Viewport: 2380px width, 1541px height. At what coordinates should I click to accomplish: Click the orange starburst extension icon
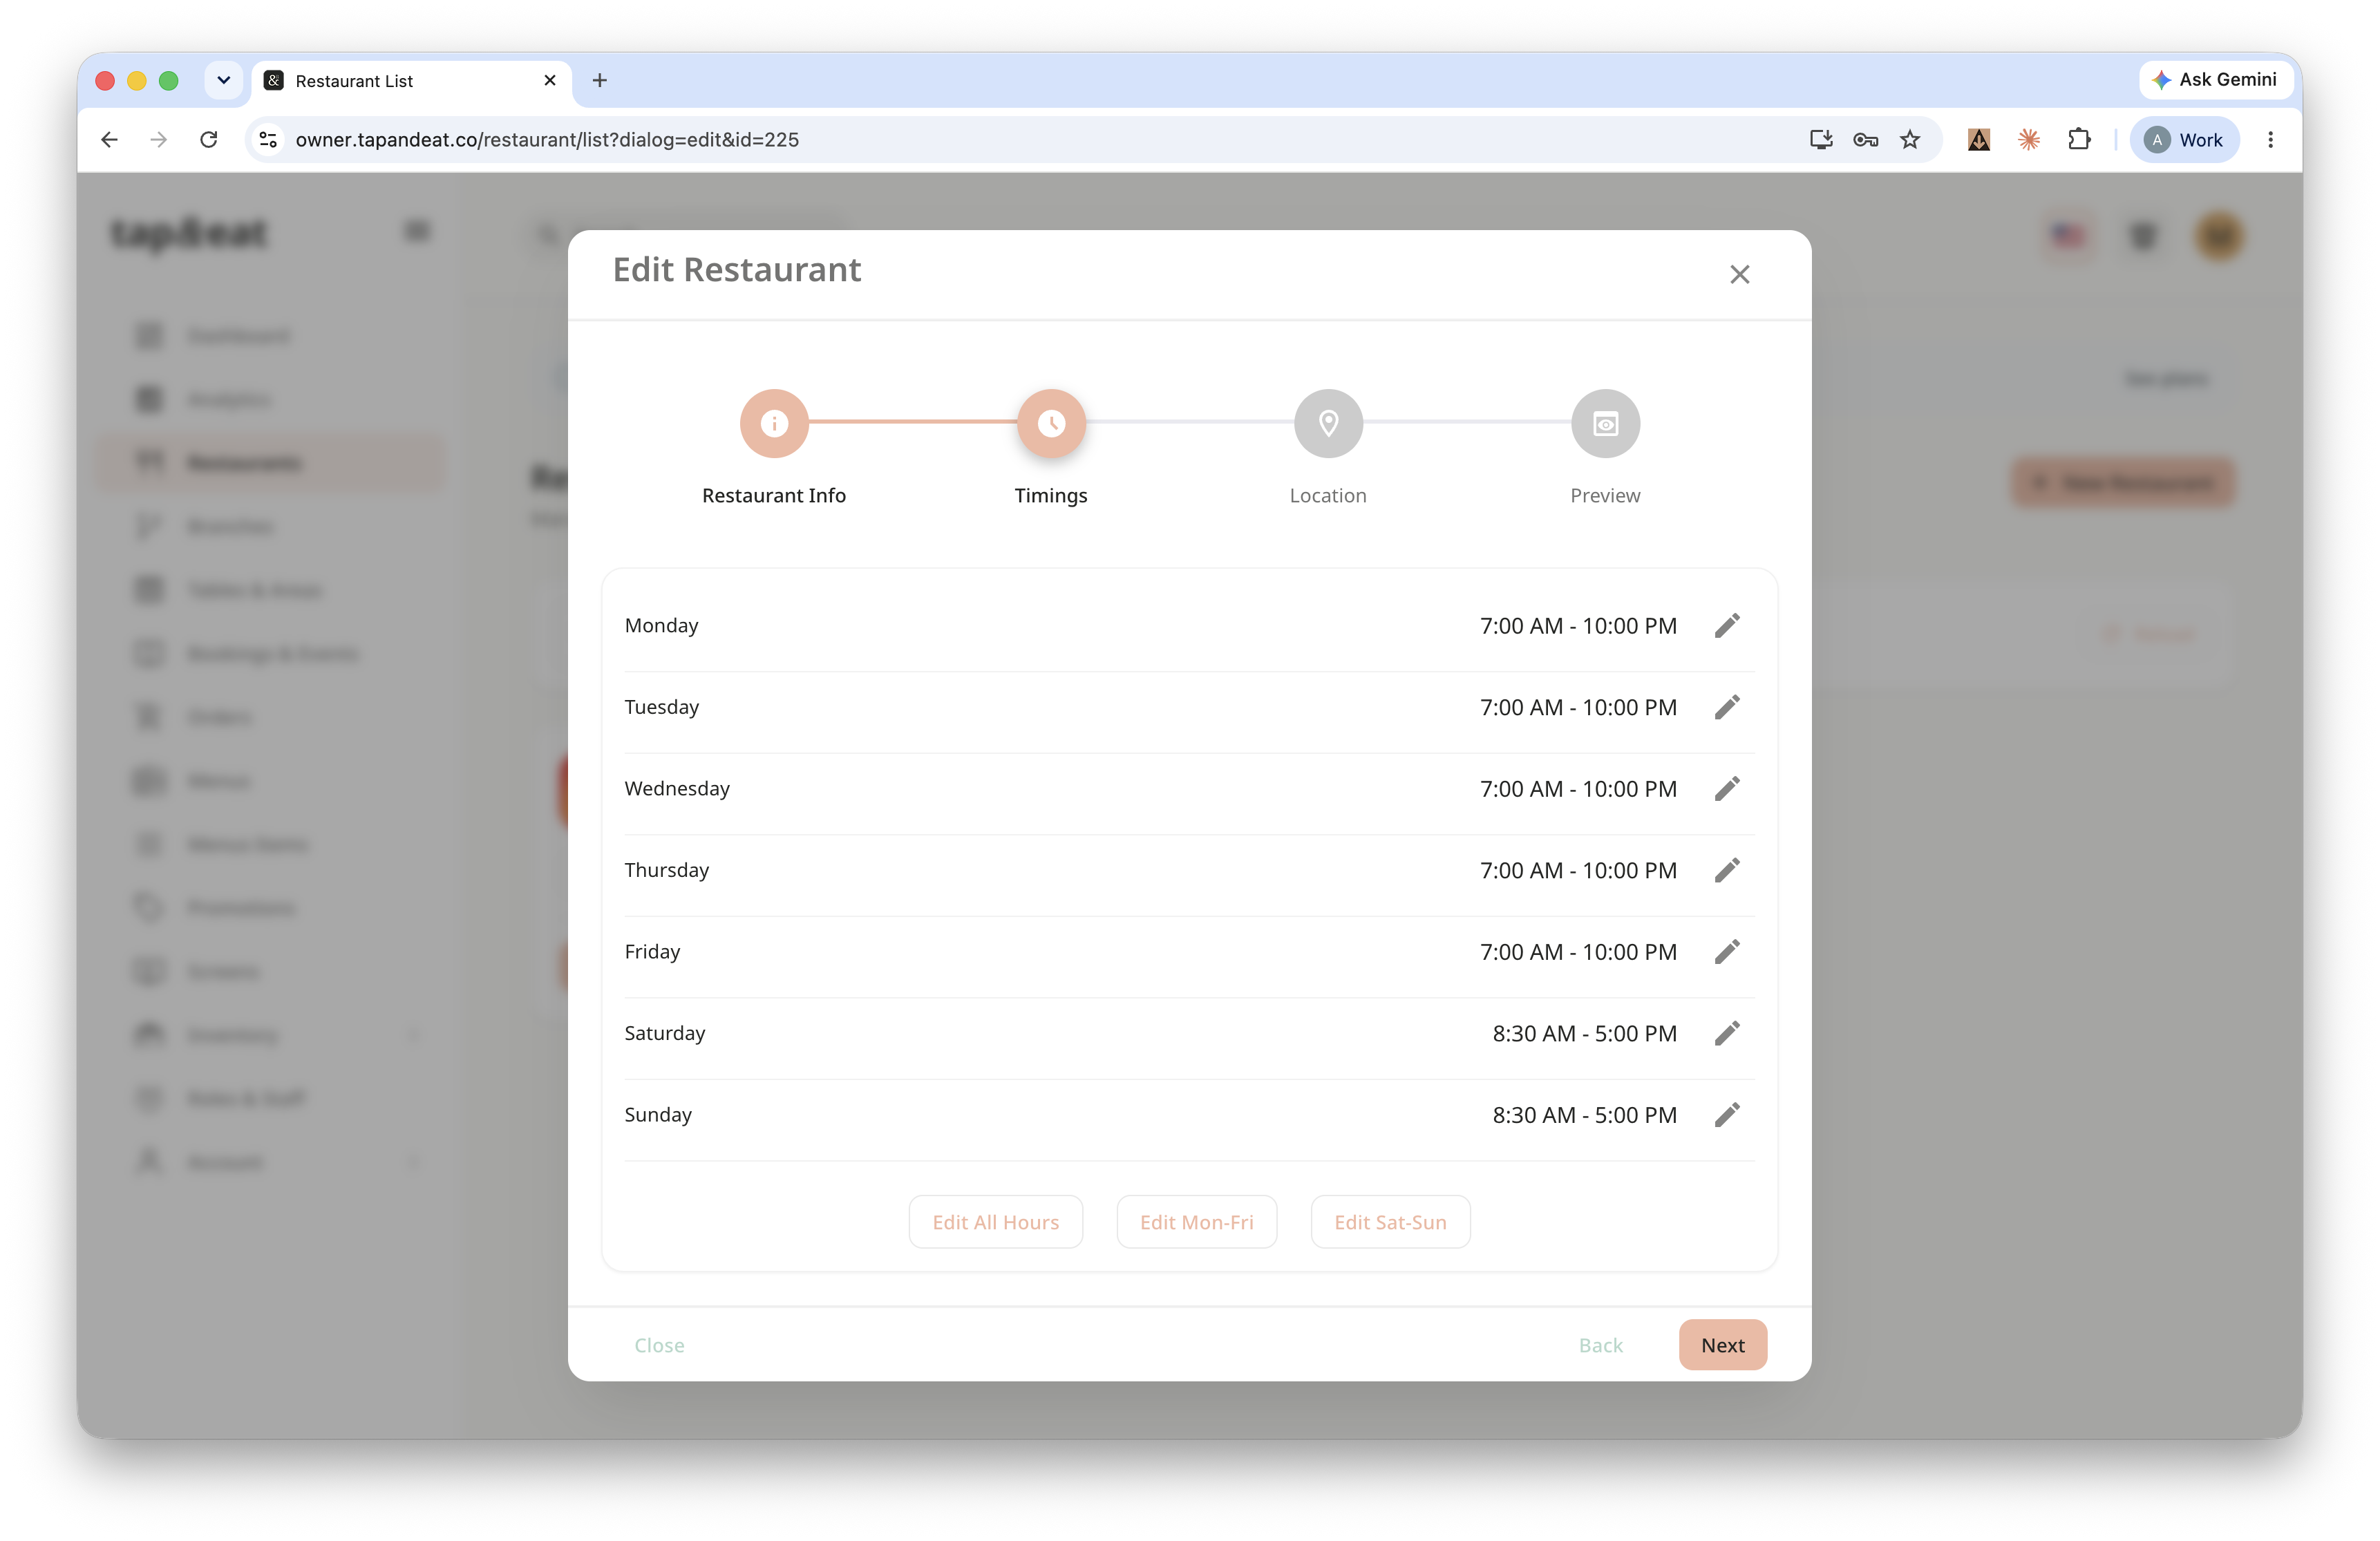(2029, 140)
